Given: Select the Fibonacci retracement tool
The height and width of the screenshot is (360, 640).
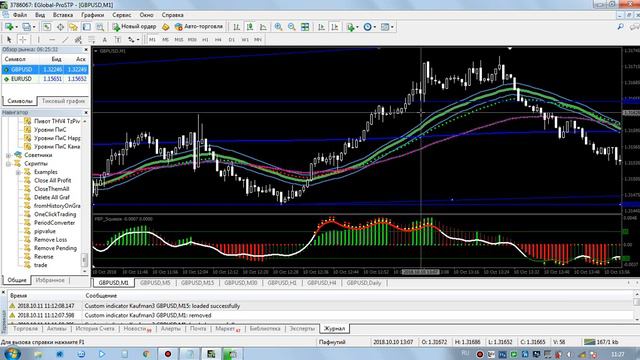Looking at the screenshot, I should 91,40.
